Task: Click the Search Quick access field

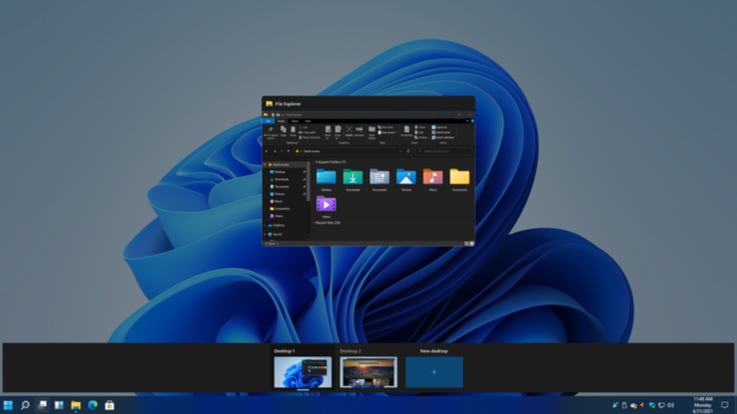Action: 444,151
